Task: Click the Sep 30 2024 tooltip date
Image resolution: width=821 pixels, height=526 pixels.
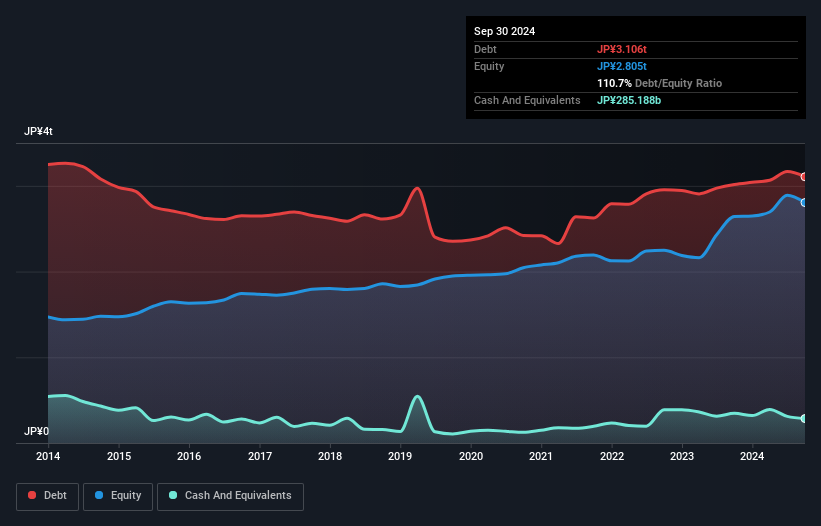Action: 504,31
